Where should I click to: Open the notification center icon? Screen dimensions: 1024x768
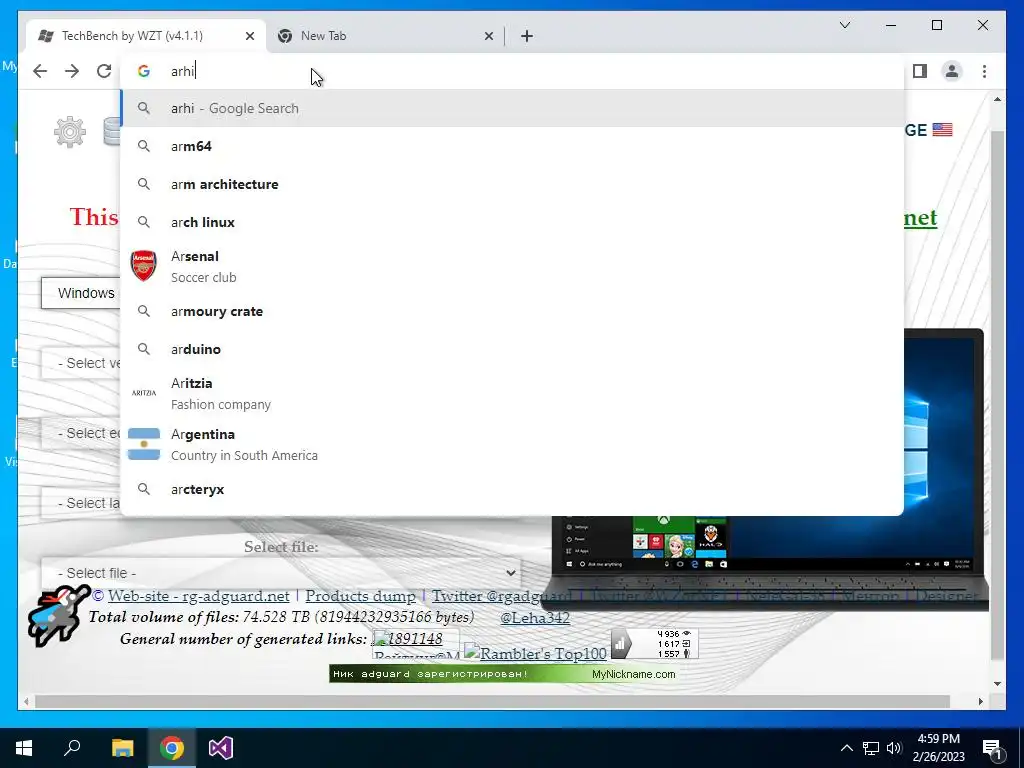(992, 748)
